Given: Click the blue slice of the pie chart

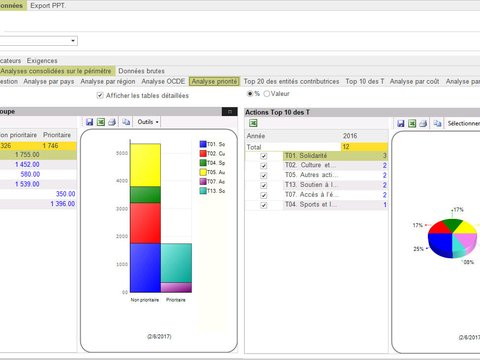Looking at the screenshot, I should coord(439,245).
